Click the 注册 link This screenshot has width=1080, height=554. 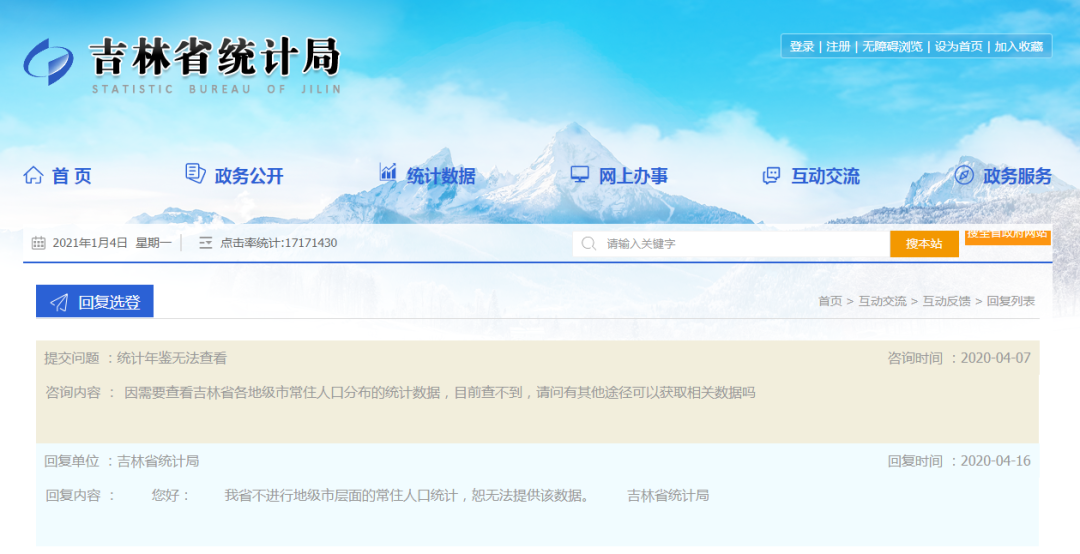coord(838,46)
